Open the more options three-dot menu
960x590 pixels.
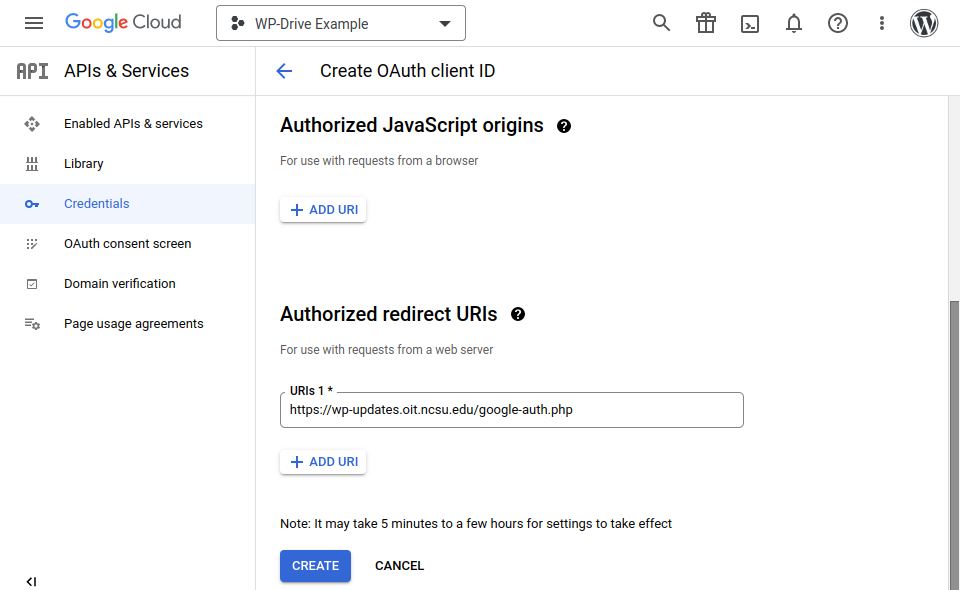(x=881, y=22)
